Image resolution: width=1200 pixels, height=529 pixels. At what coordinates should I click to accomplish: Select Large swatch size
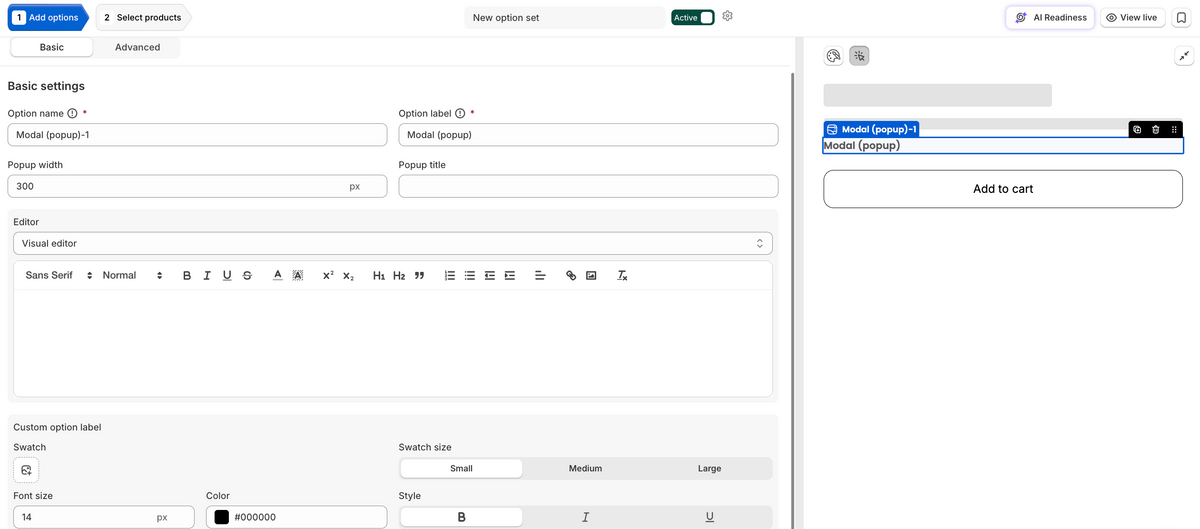[x=709, y=468]
